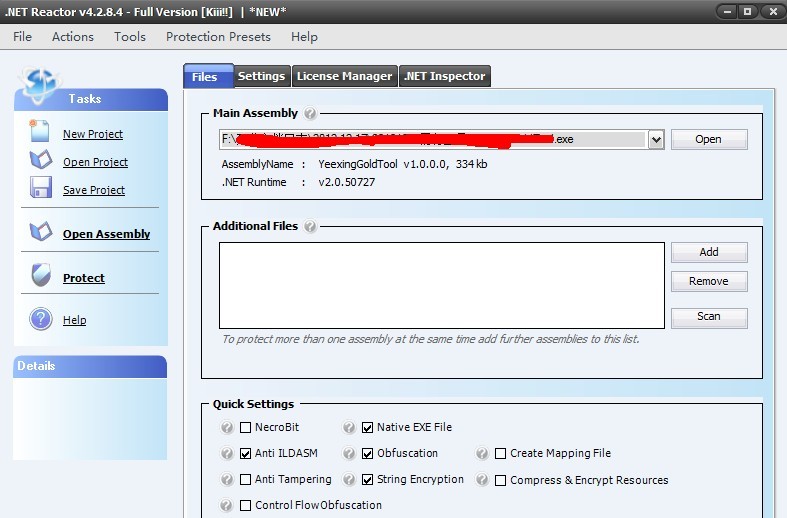The width and height of the screenshot is (787, 518).
Task: Click inside the Additional Files list box
Action: point(442,286)
